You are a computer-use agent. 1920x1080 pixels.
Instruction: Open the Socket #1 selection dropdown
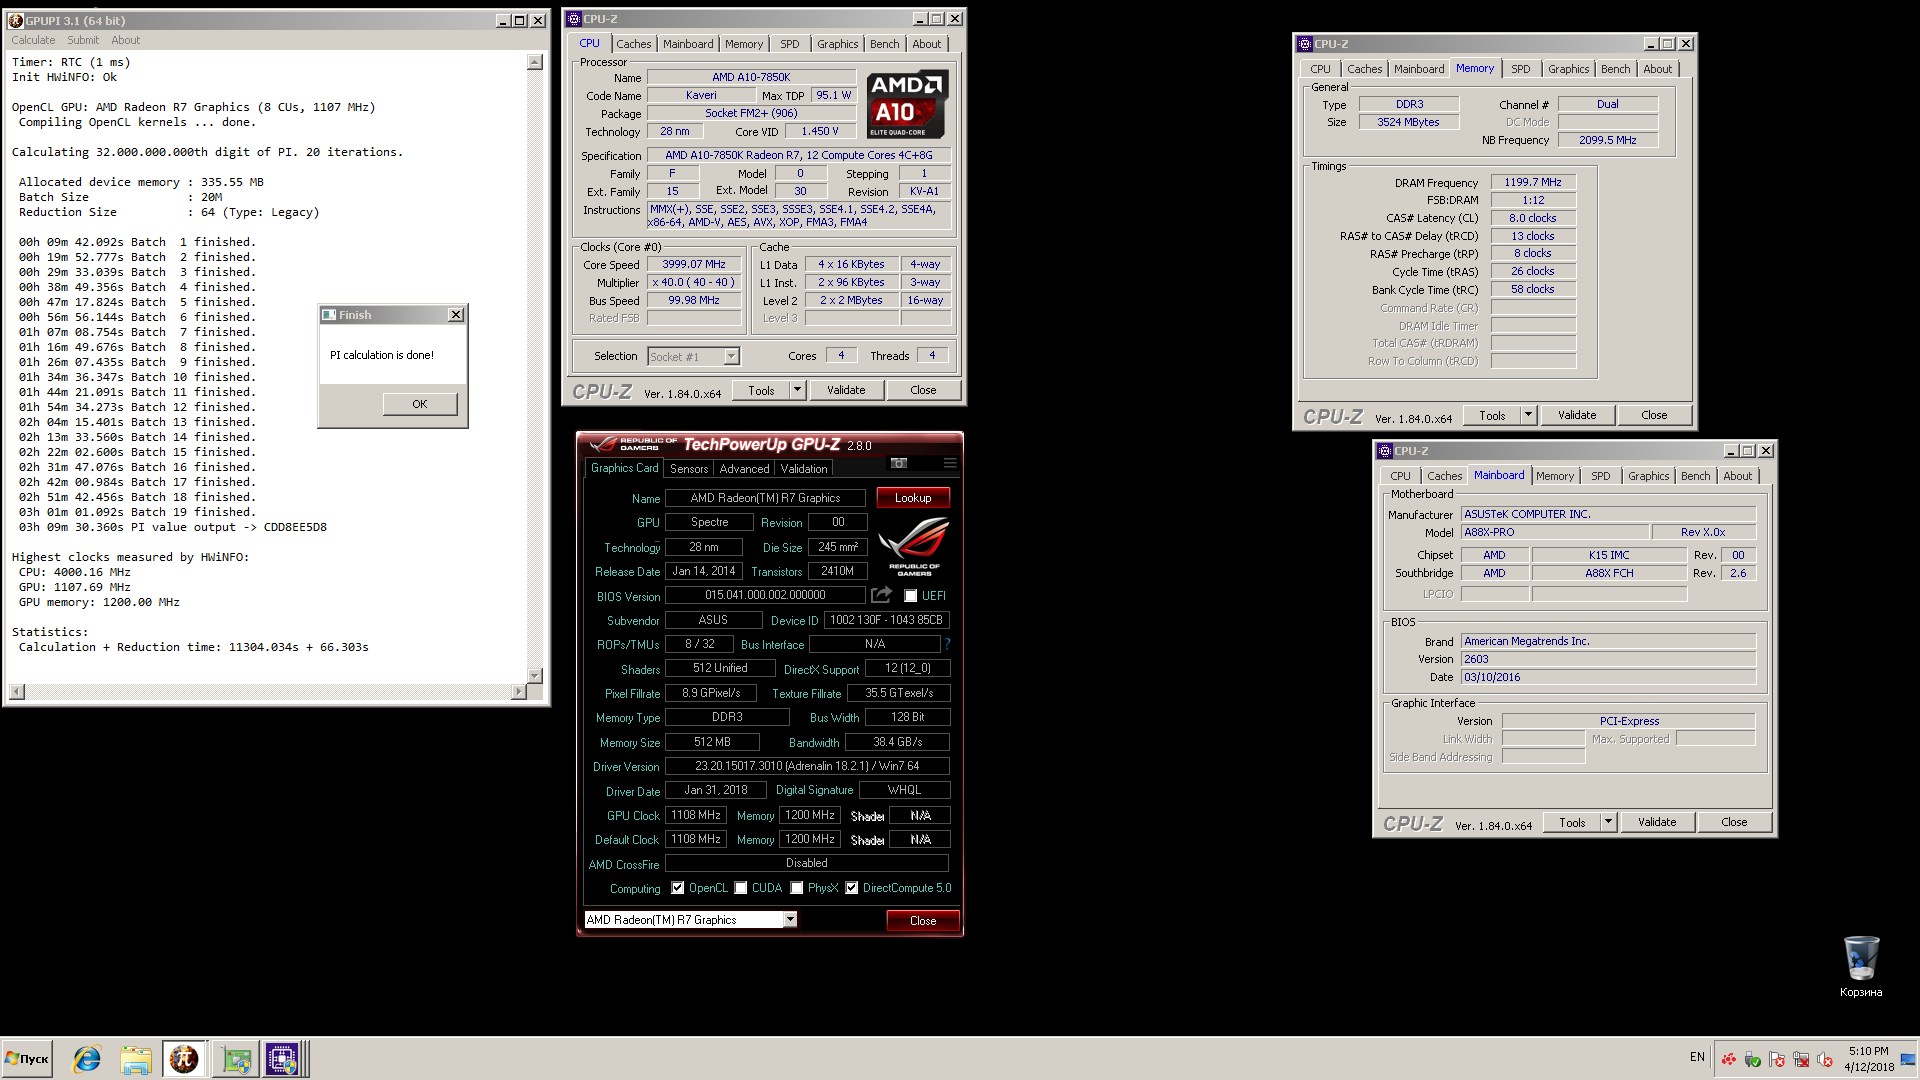tap(731, 357)
